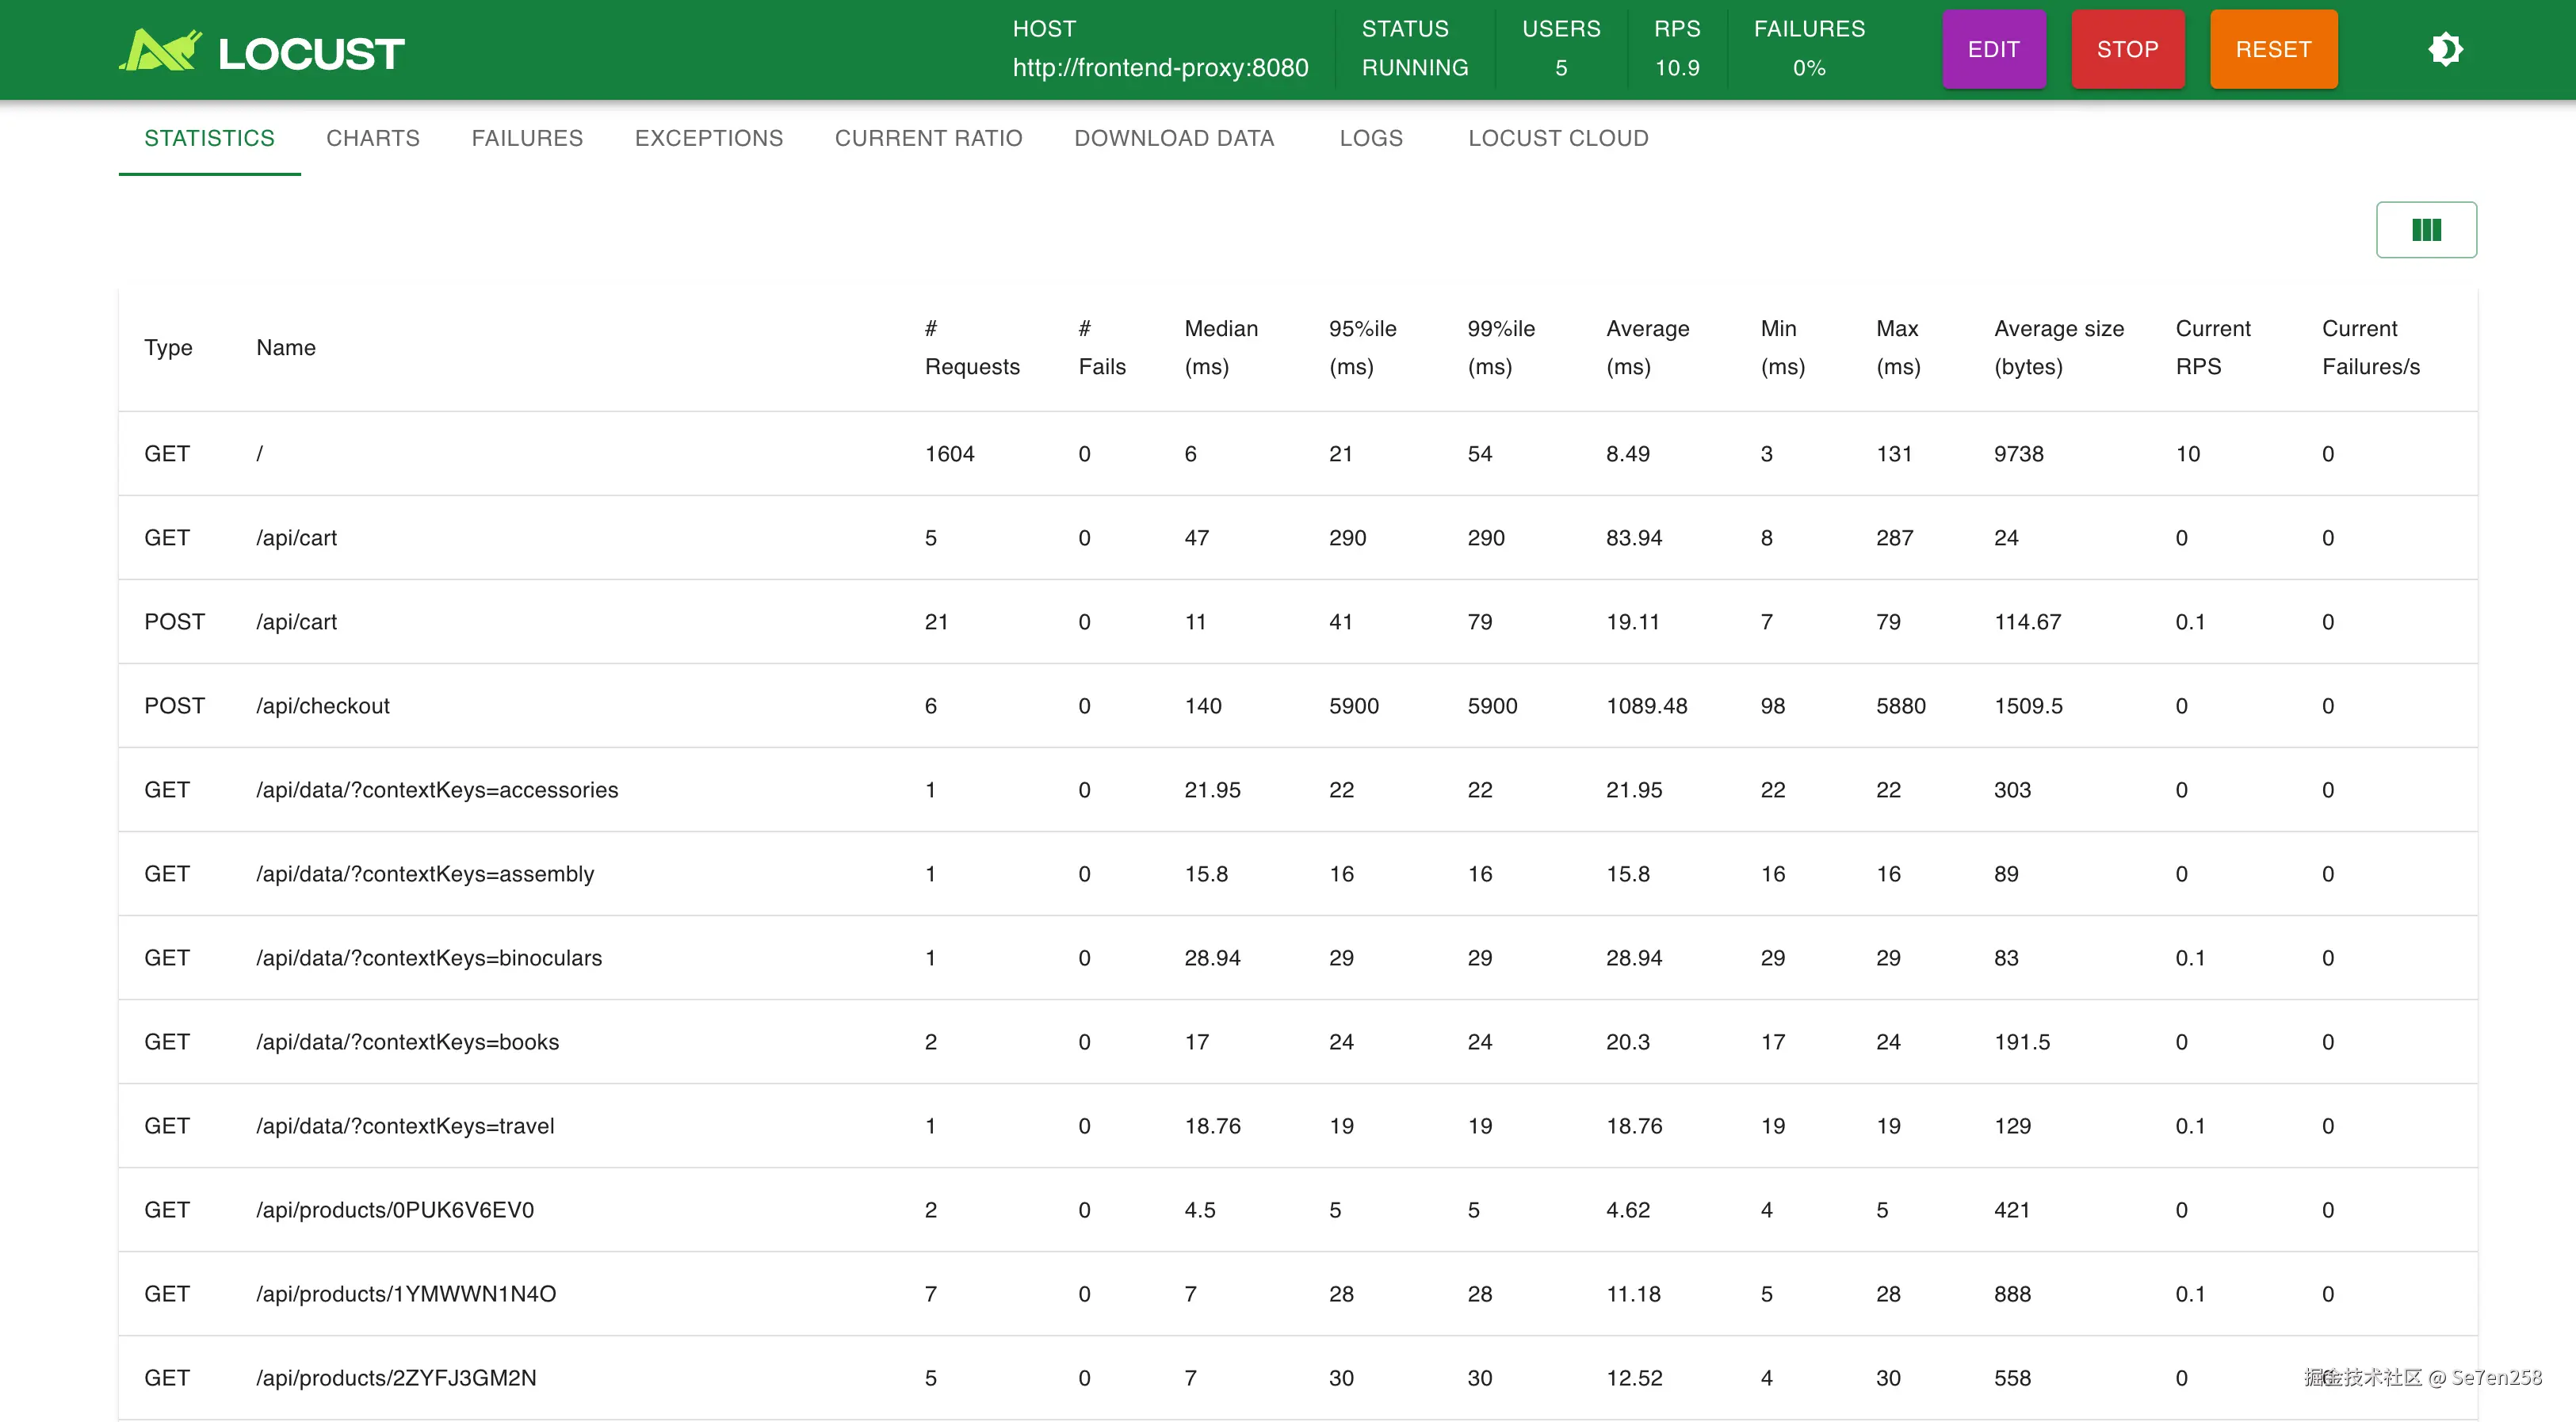Click the LOCUST wordmark text

click(x=311, y=54)
